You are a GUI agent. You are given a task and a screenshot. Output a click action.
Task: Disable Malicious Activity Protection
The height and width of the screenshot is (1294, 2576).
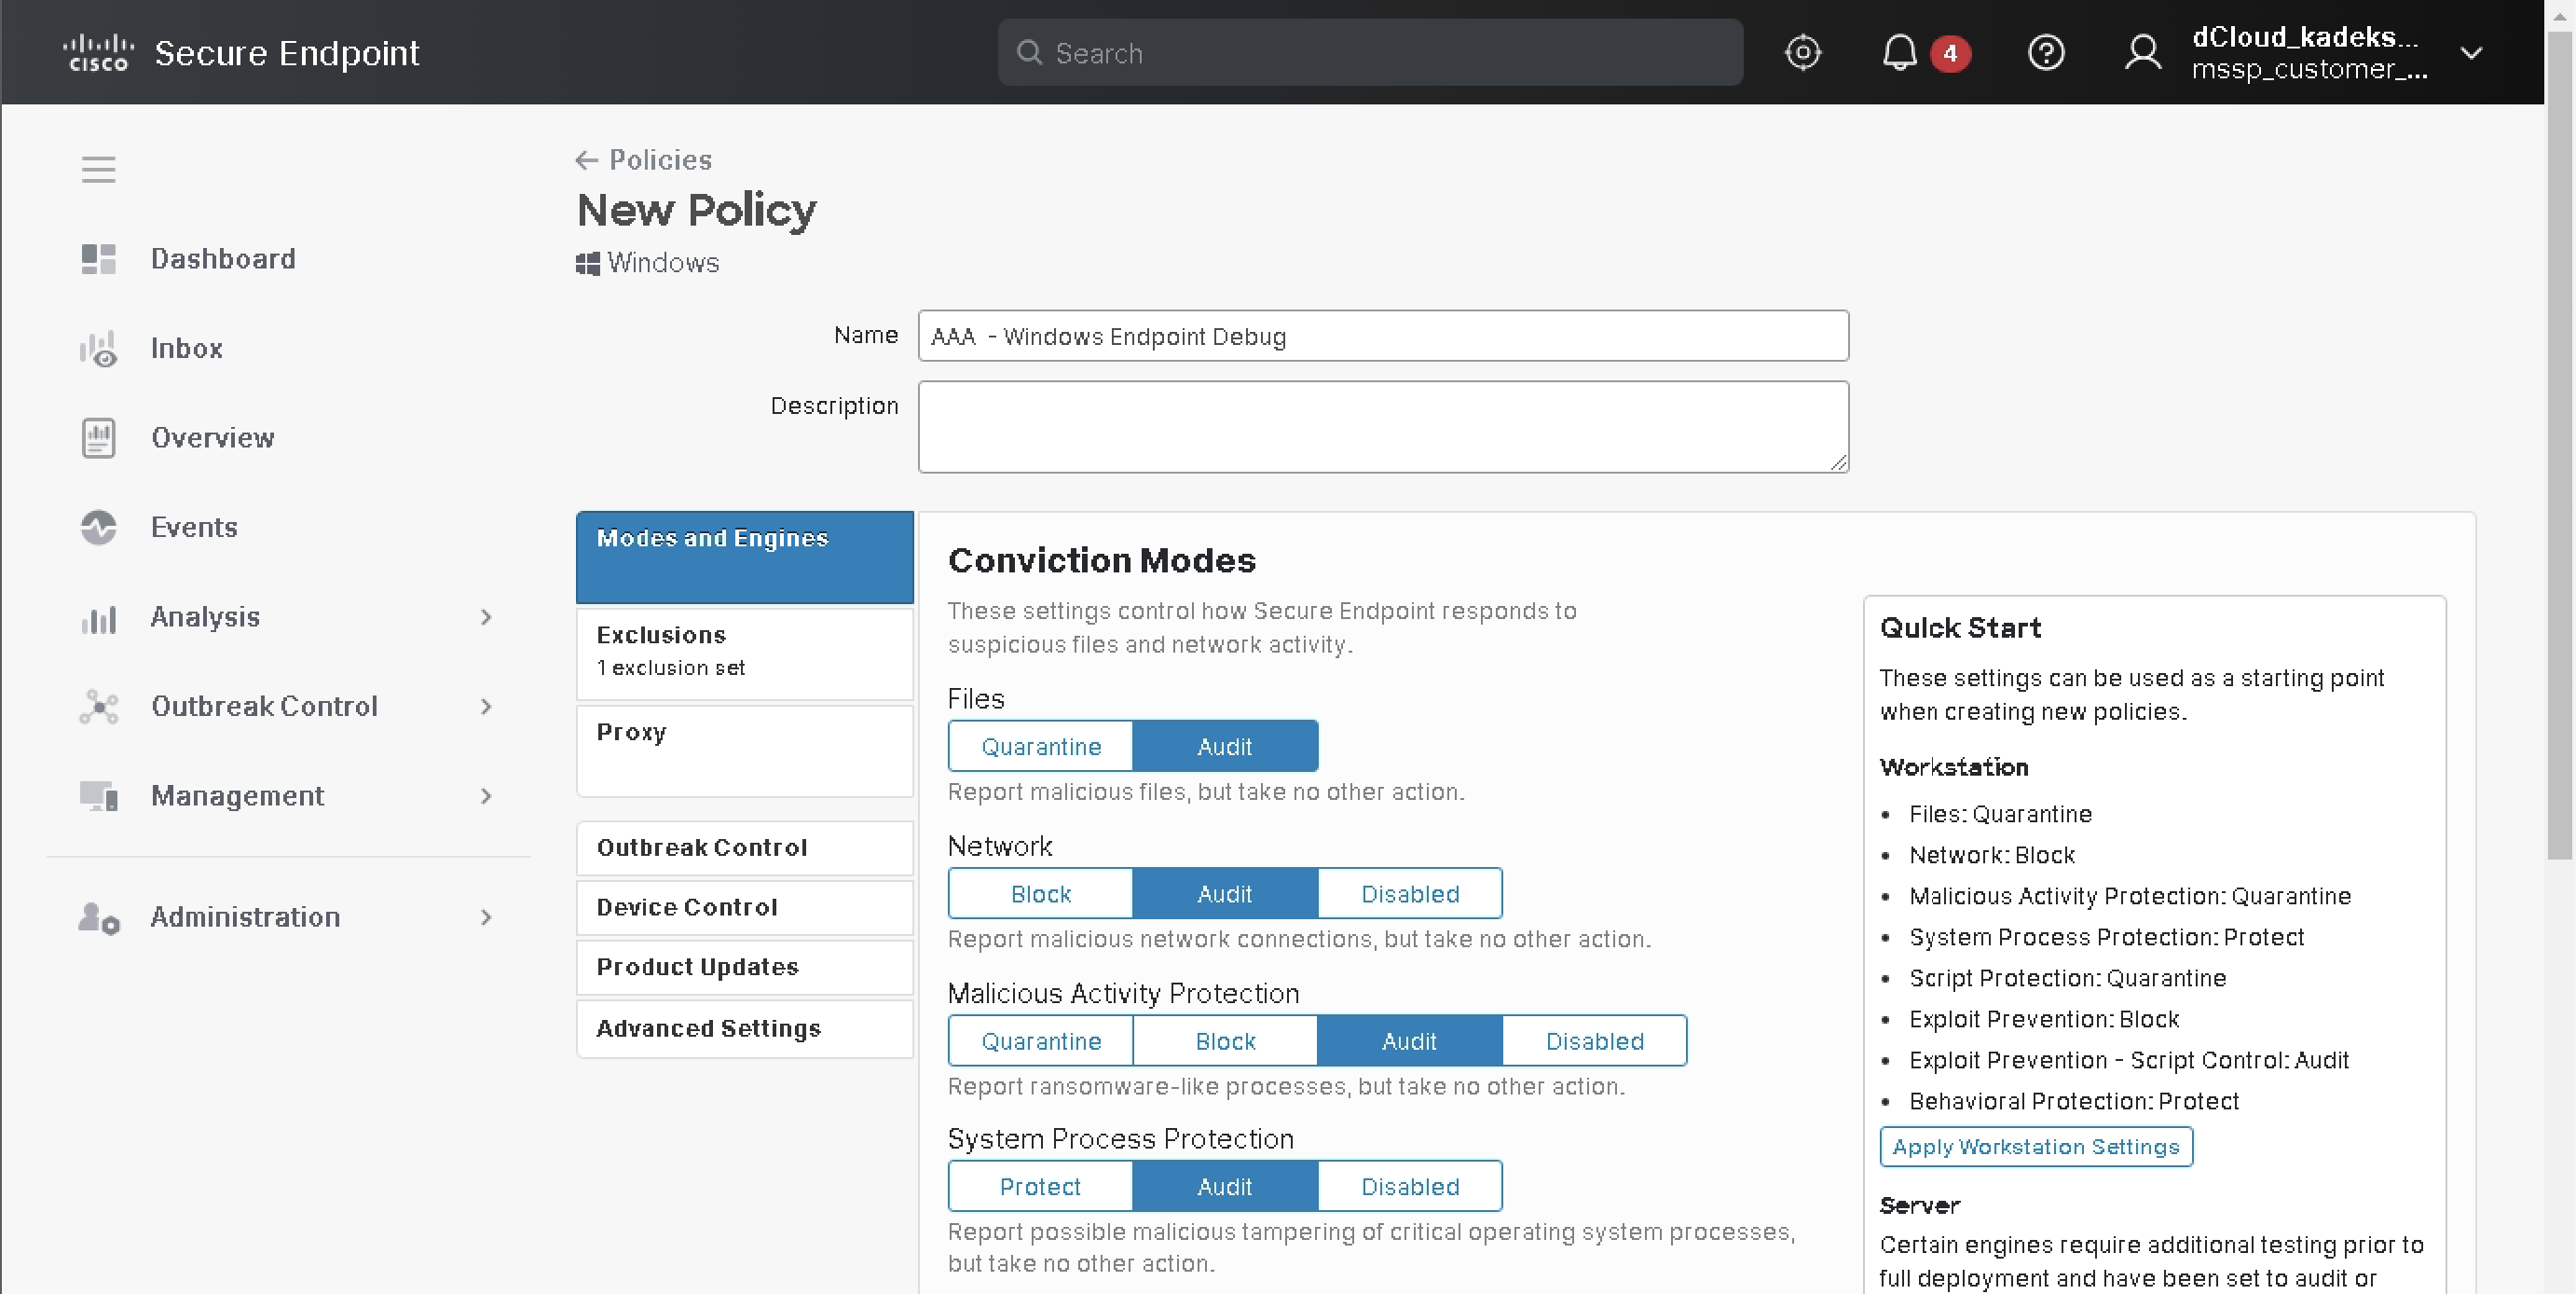pyautogui.click(x=1594, y=1041)
